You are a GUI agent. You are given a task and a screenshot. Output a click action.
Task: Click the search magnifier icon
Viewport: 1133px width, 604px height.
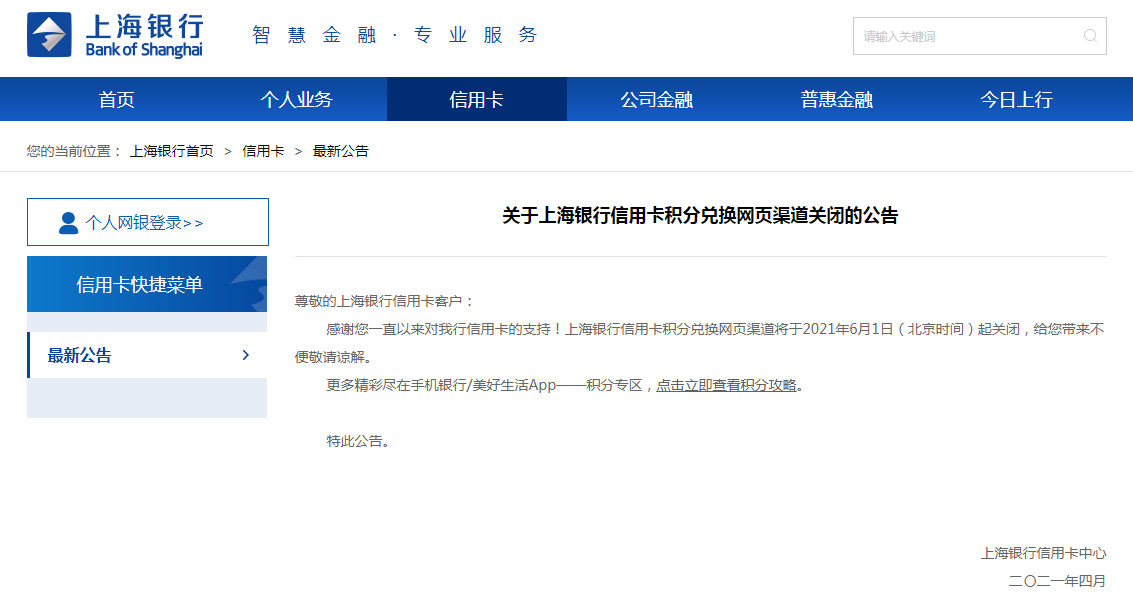tap(1090, 36)
